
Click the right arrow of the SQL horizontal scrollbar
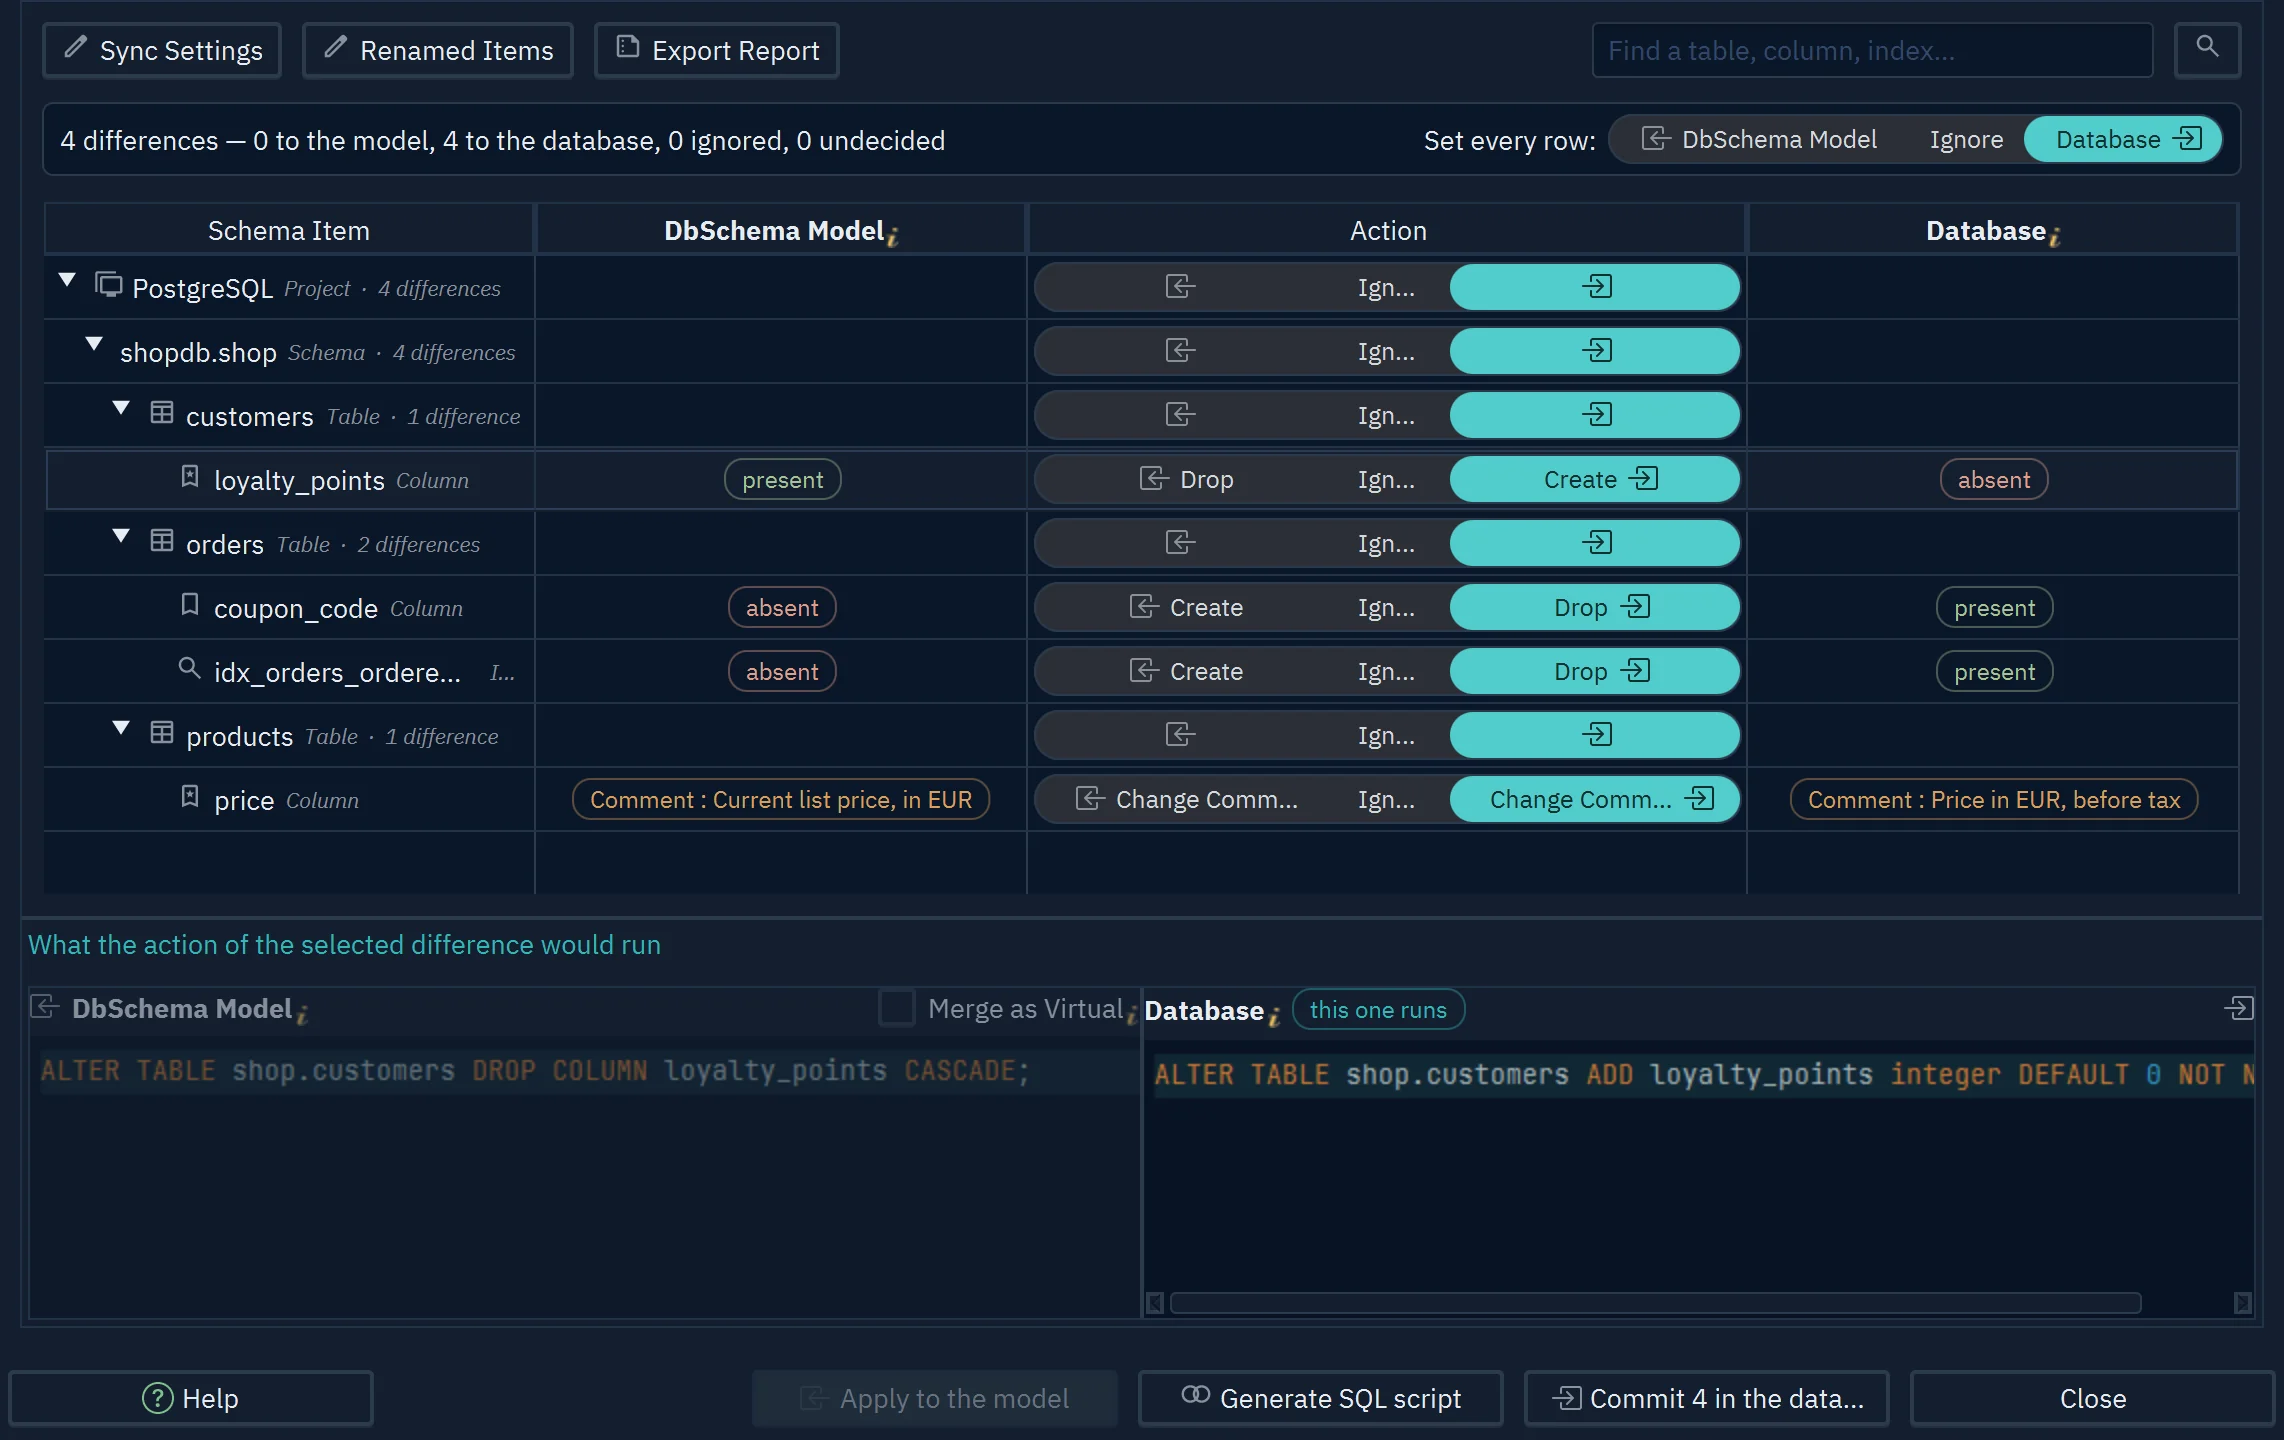[2243, 1303]
